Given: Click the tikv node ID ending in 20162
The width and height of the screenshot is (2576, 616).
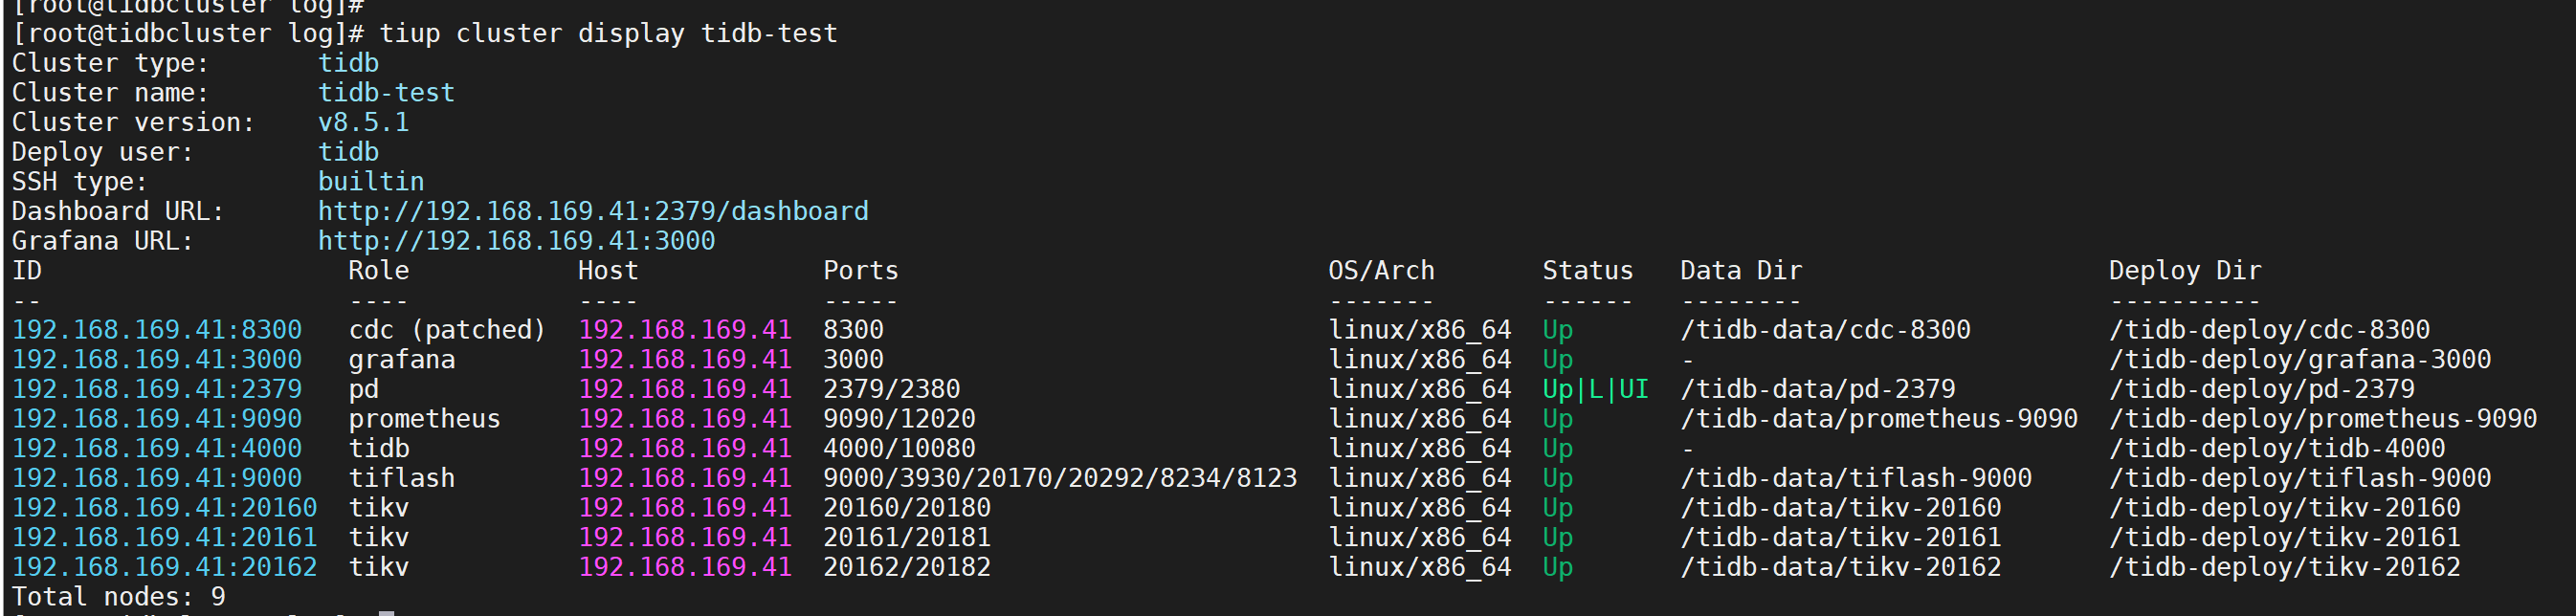Looking at the screenshot, I should point(164,567).
